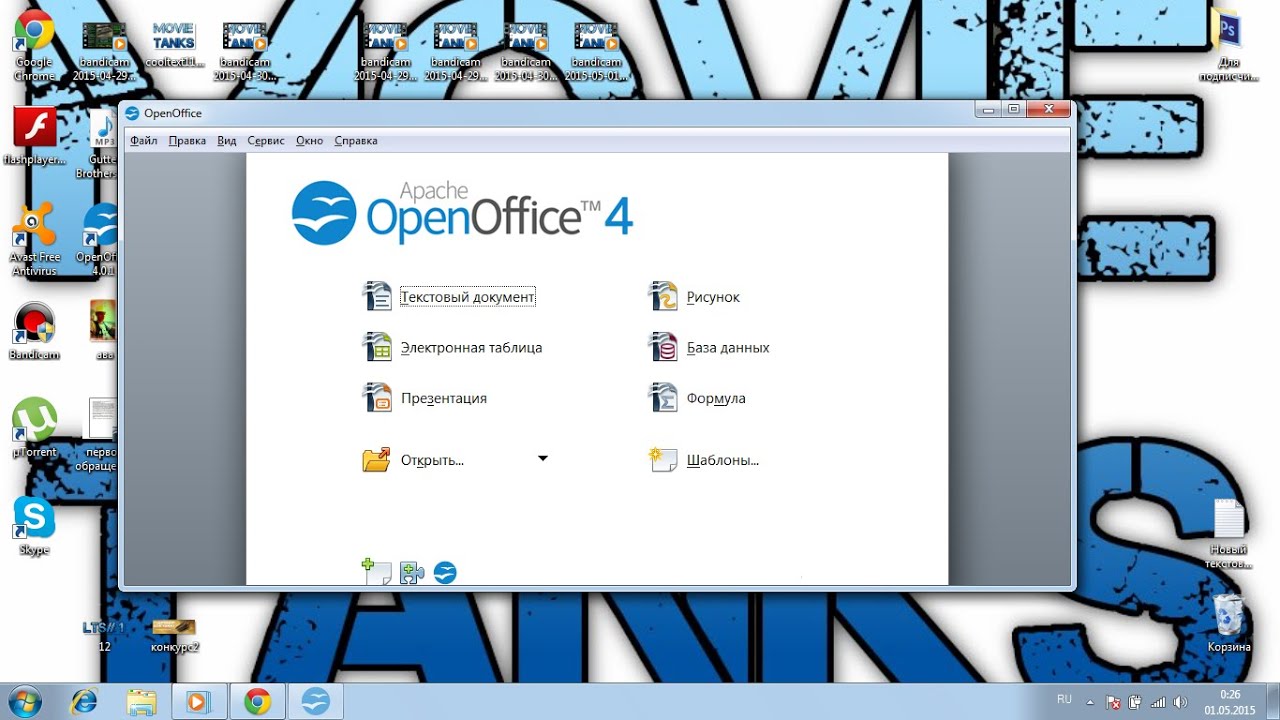Show hidden tray icons arrow

point(1092,702)
